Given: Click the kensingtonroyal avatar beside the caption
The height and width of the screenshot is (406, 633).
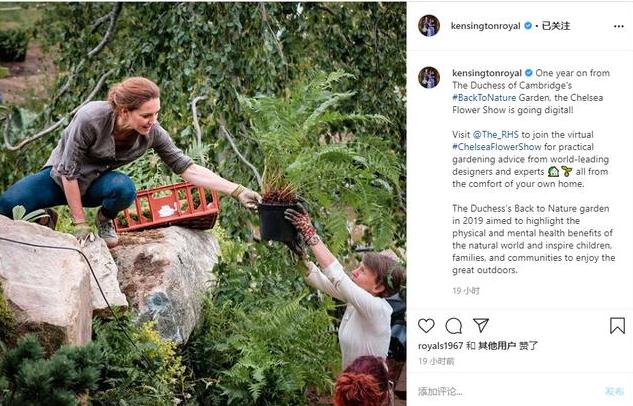Looking at the screenshot, I should point(428,77).
